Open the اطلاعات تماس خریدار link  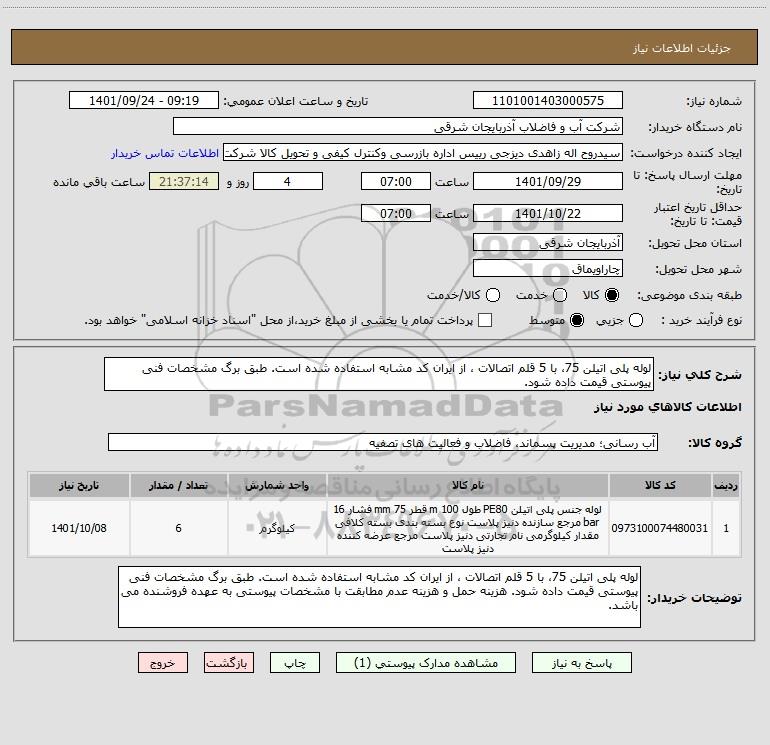point(165,153)
